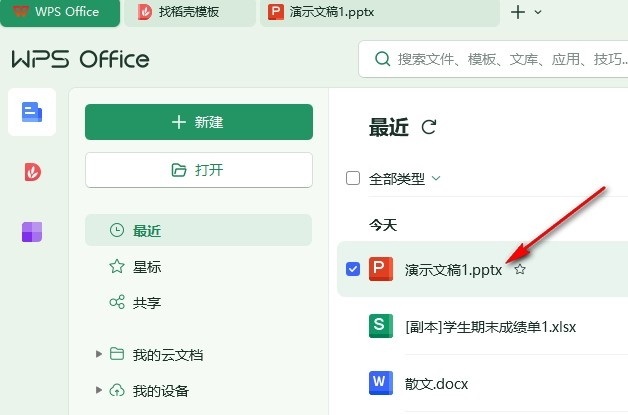Click the WPS Office logo header
This screenshot has height=415, width=628.
point(81,59)
